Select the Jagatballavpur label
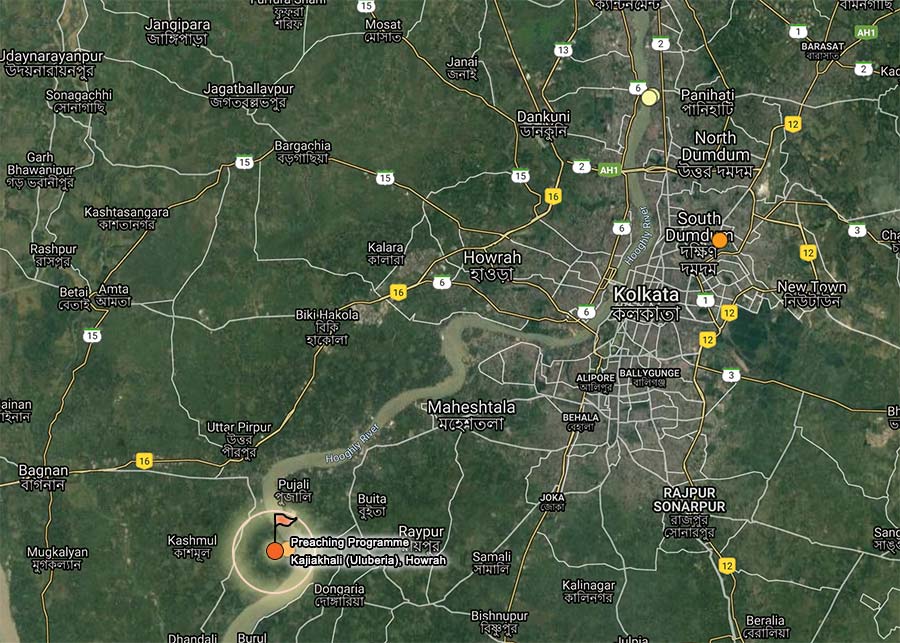The image size is (900, 643). 249,96
